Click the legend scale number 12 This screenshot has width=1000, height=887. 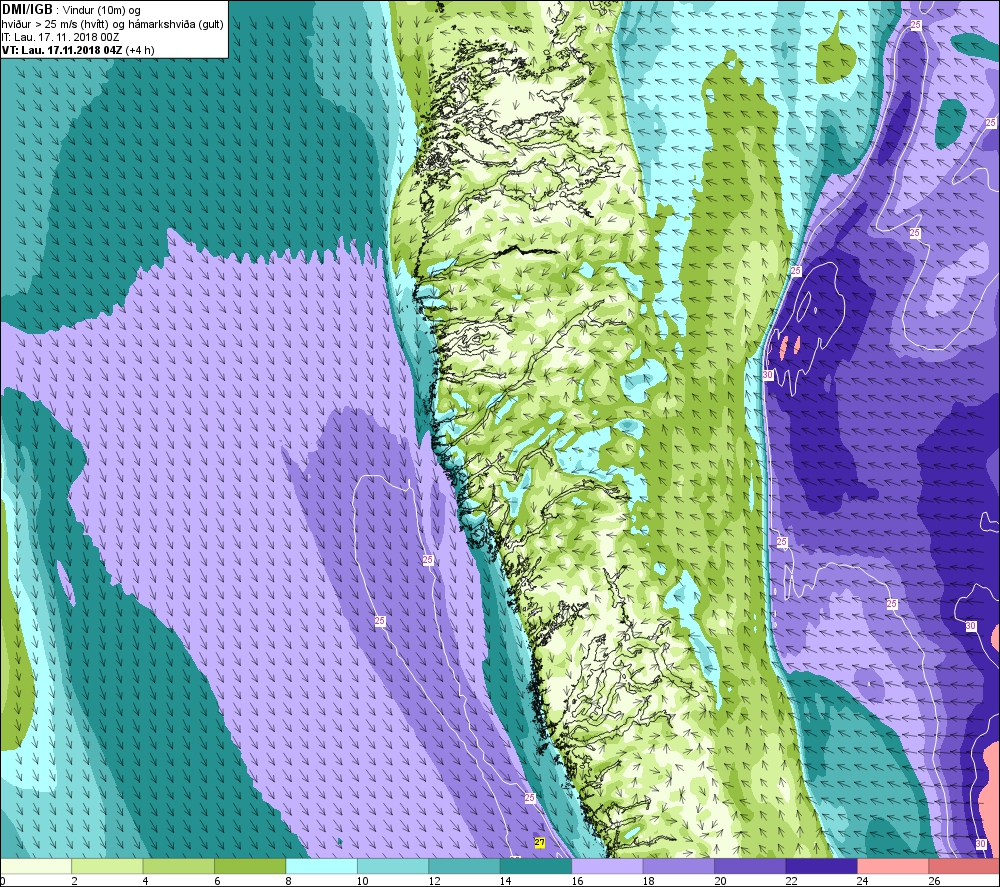coord(434,881)
